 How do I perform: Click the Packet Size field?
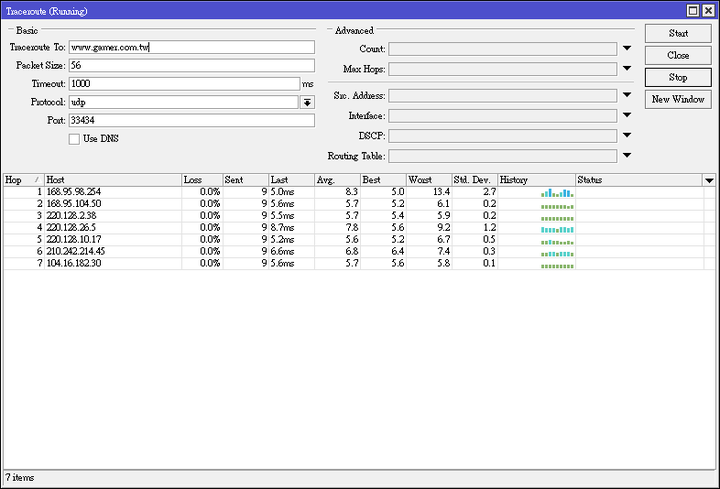tap(192, 66)
